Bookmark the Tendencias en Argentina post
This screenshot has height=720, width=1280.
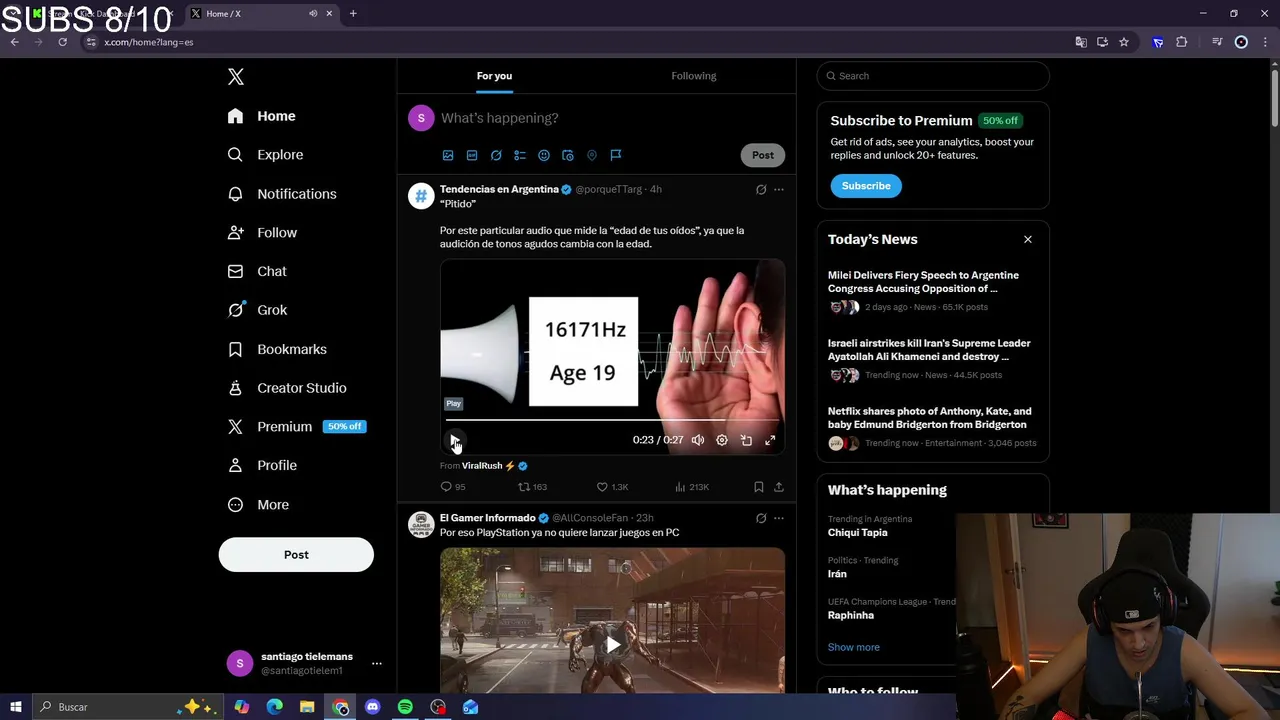tap(759, 487)
